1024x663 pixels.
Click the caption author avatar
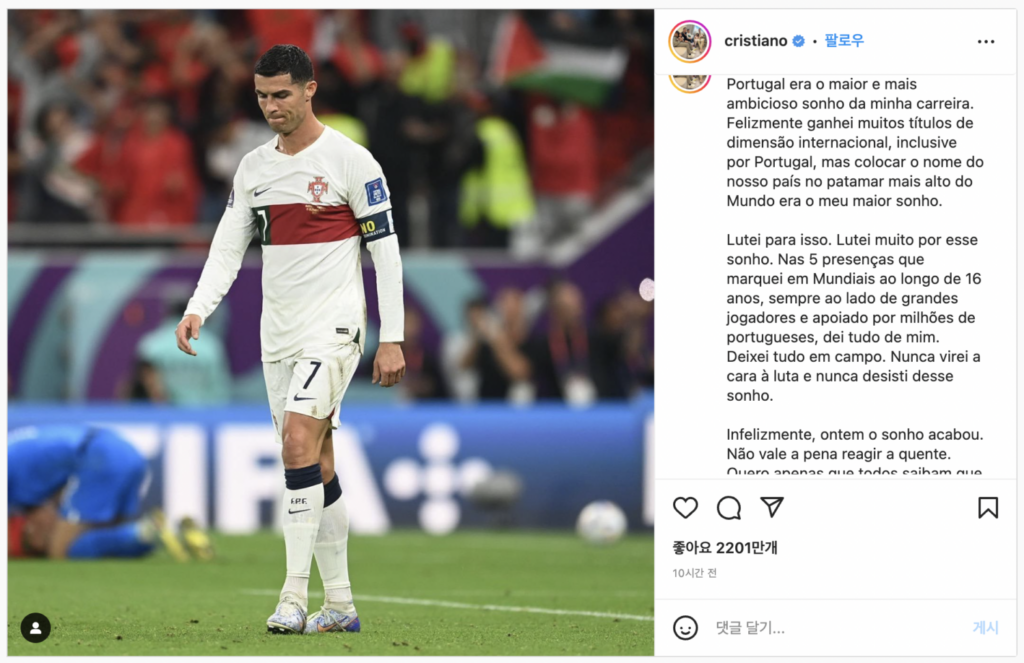(690, 82)
